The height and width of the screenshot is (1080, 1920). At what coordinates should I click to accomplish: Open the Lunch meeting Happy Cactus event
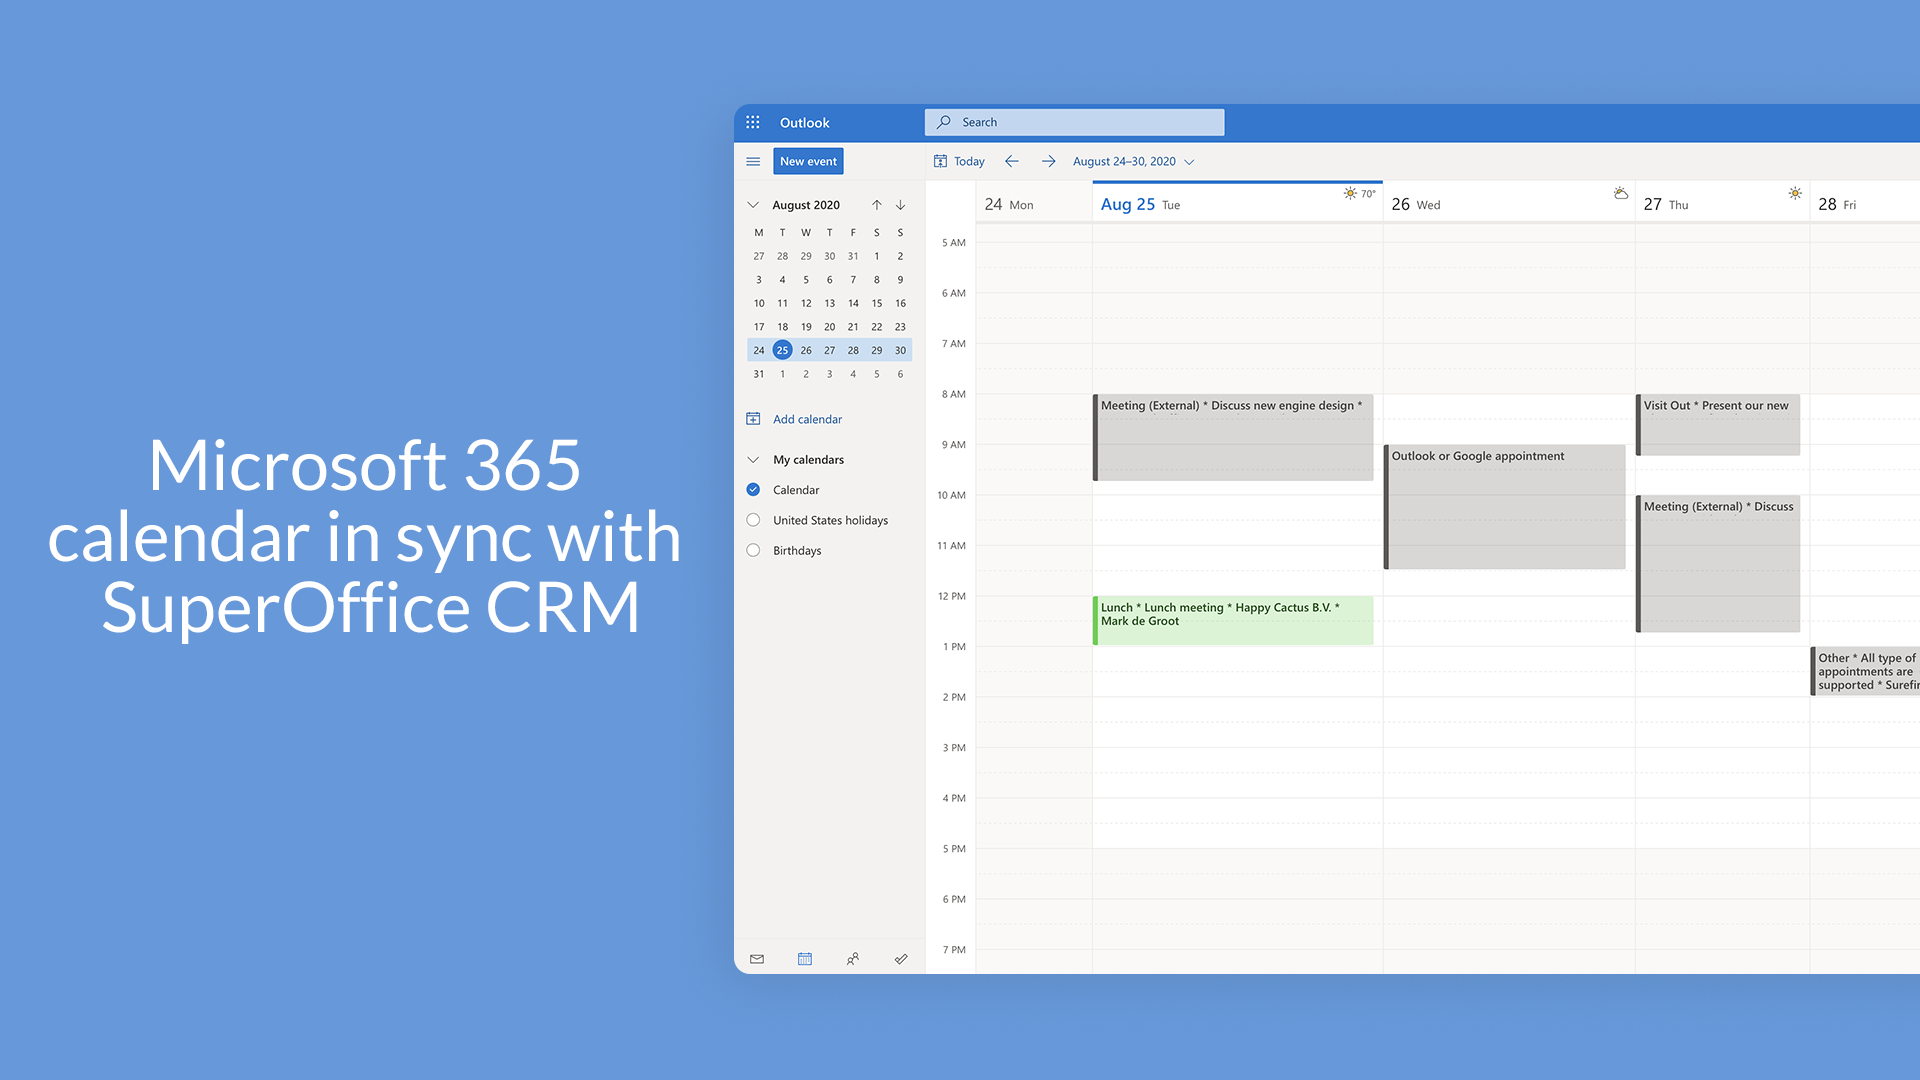point(1233,620)
